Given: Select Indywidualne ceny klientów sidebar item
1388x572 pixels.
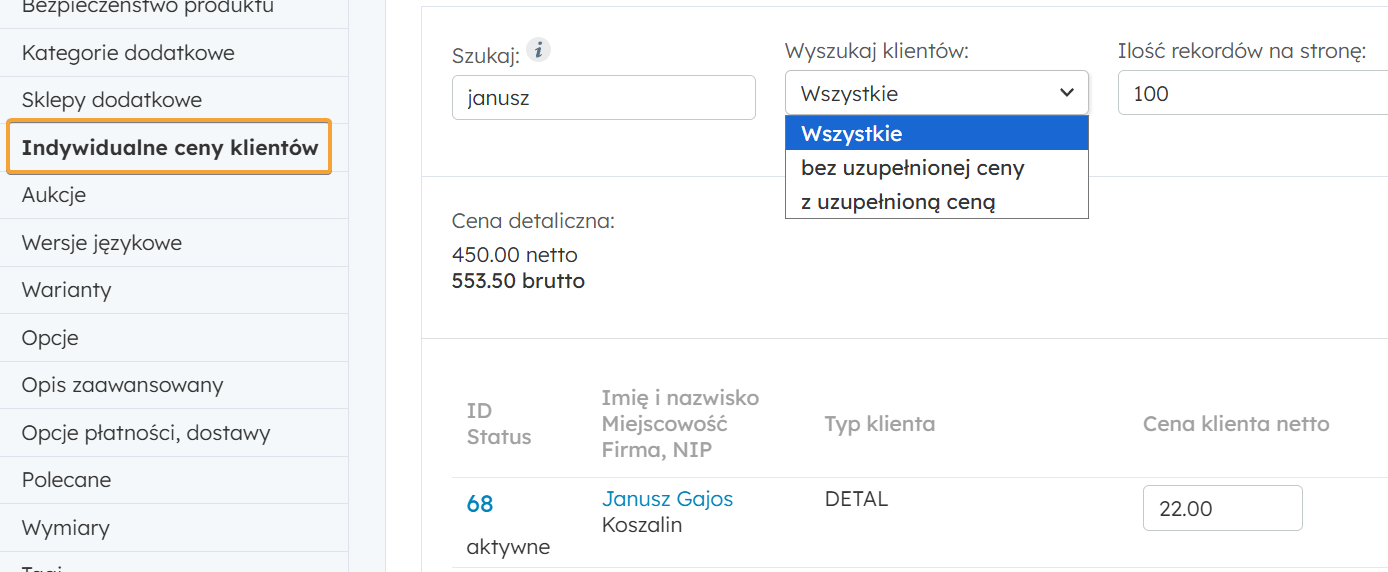Looking at the screenshot, I should (170, 148).
